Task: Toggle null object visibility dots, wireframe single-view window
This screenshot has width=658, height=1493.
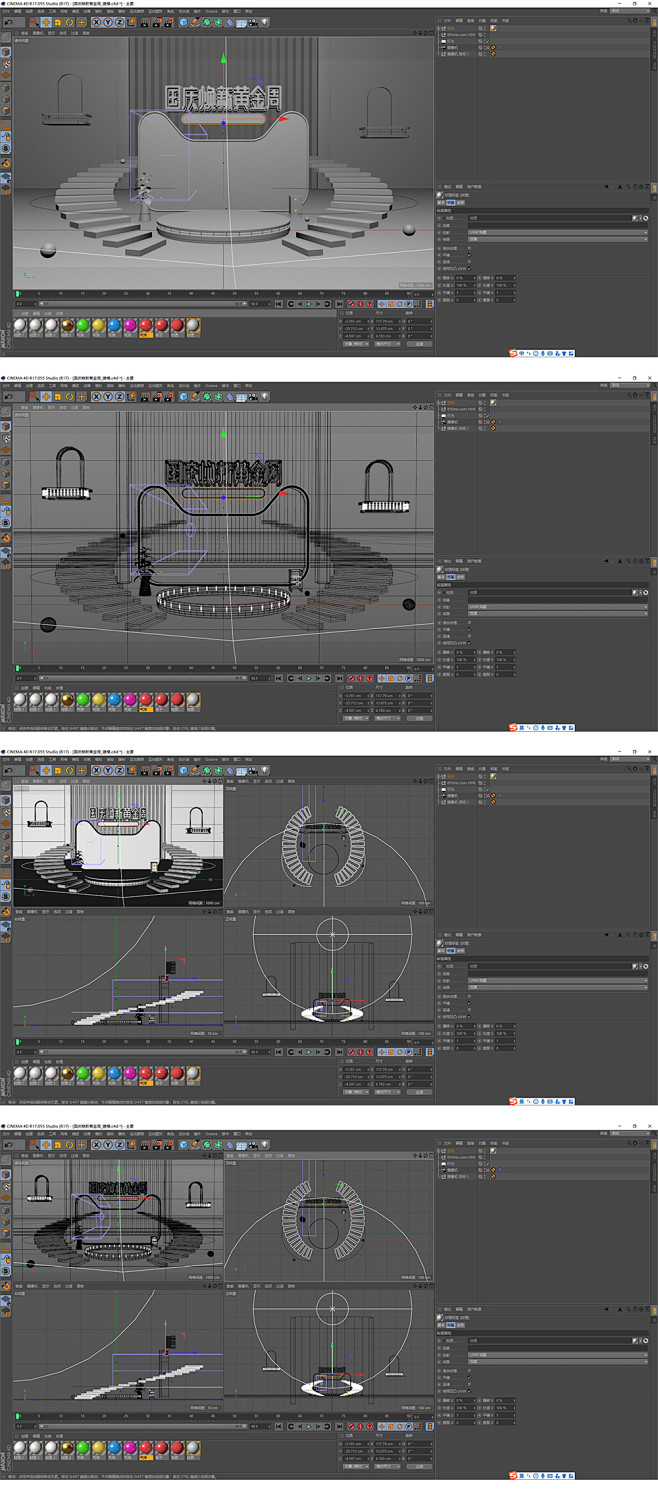Action: (x=484, y=403)
